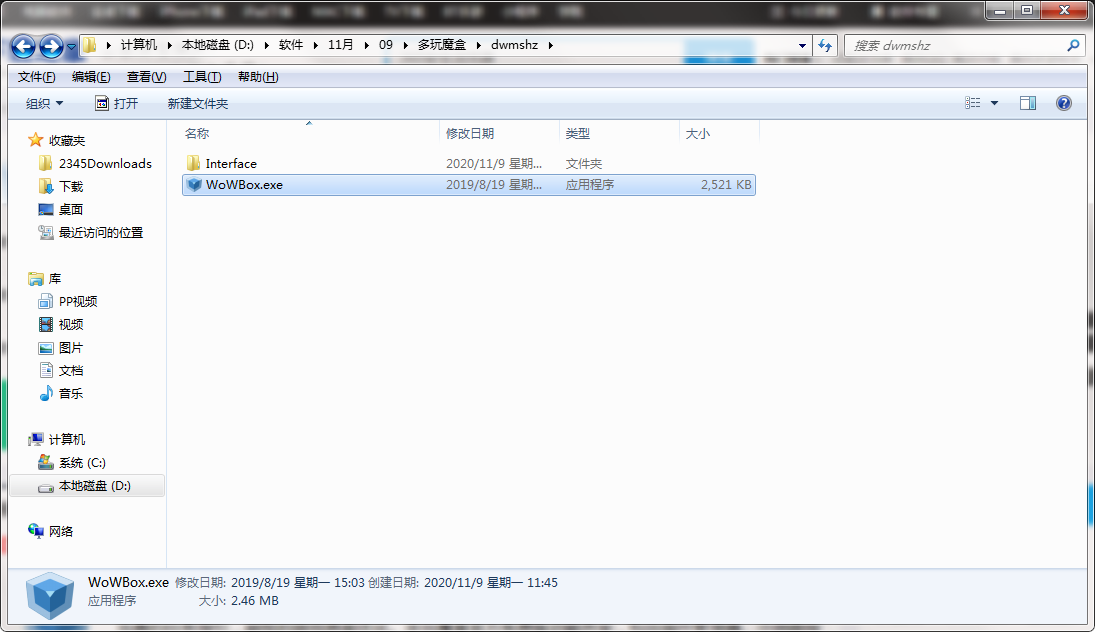The width and height of the screenshot is (1095, 632).
Task: Open the 工具(T) menu
Action: [202, 77]
